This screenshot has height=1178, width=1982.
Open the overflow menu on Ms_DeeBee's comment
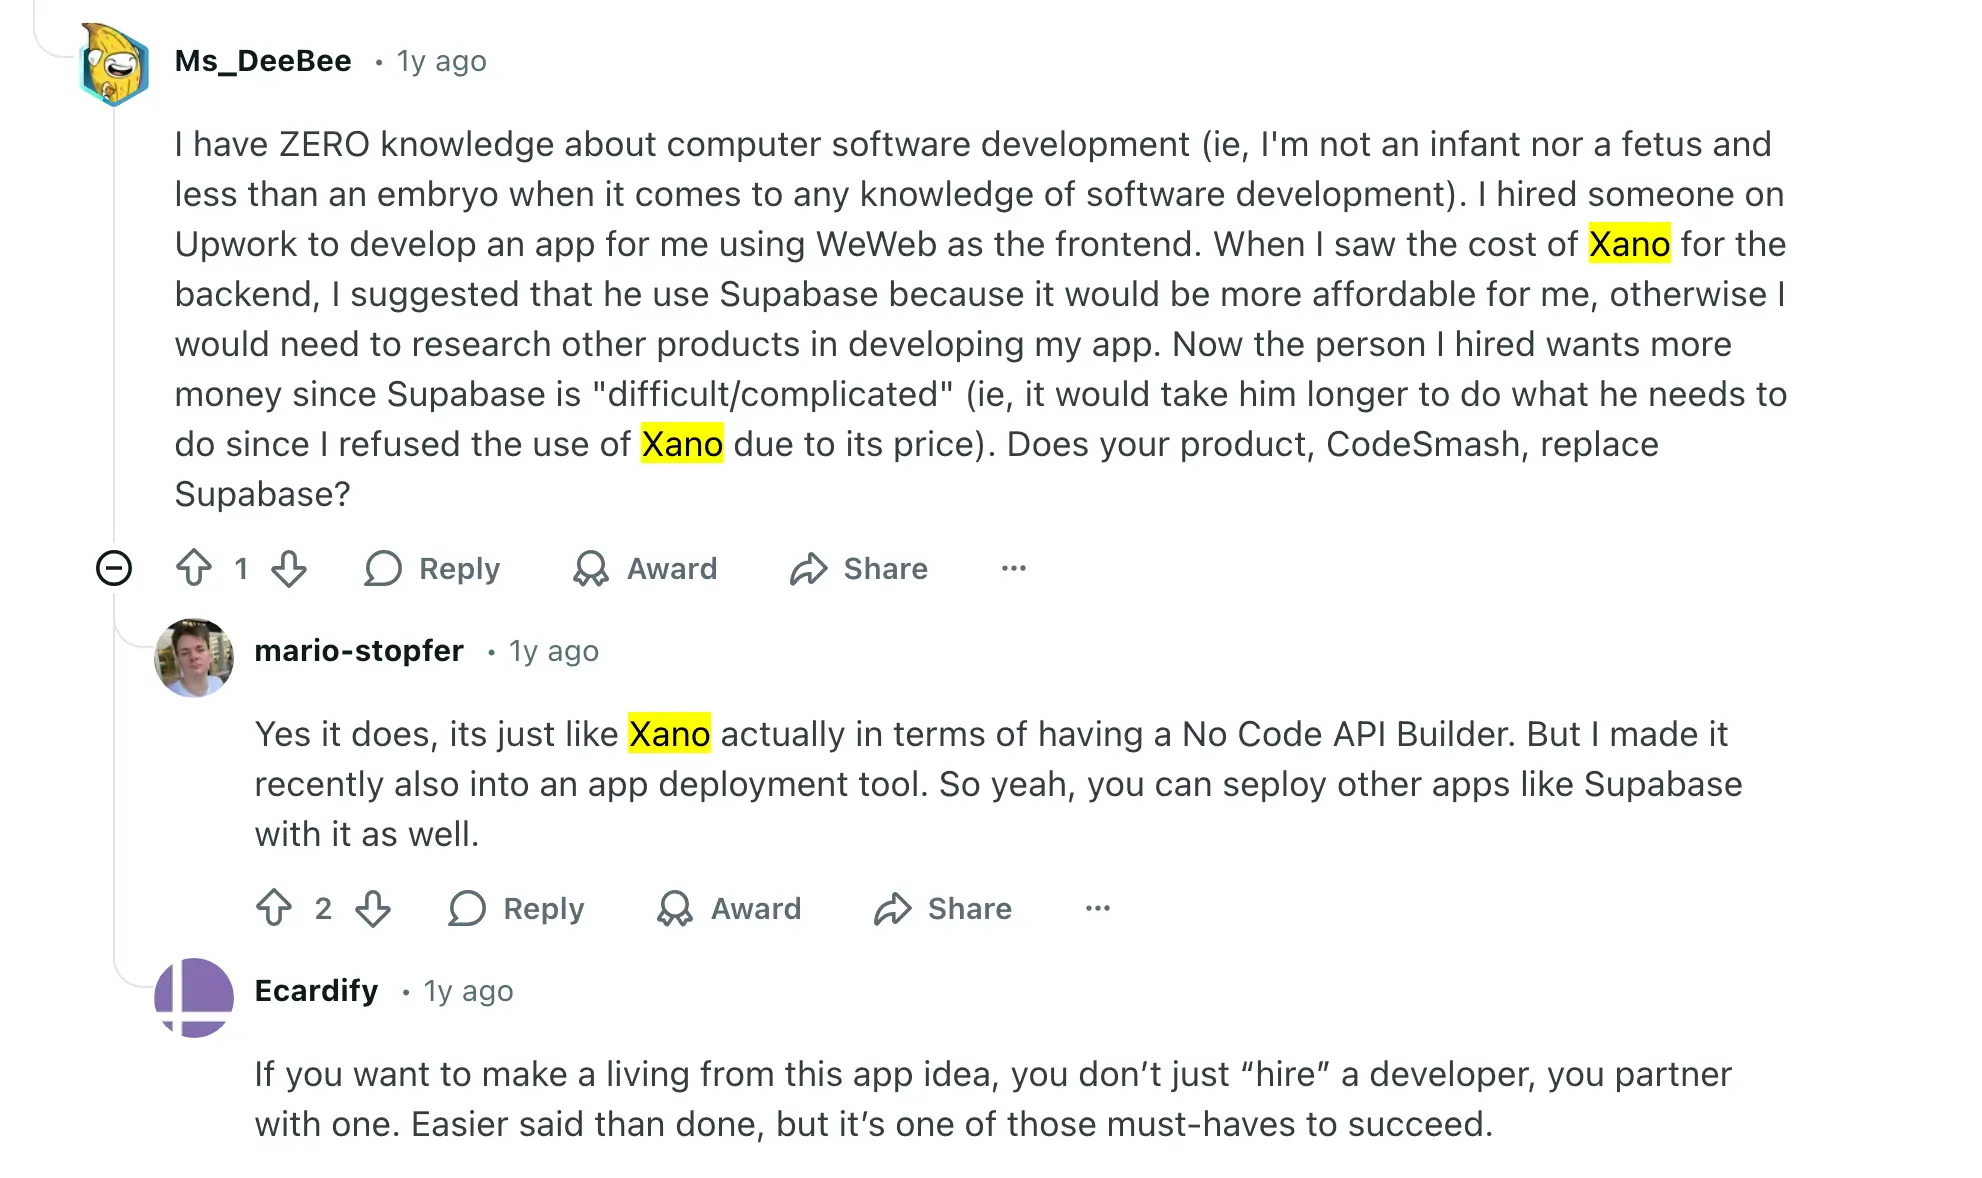click(1014, 568)
